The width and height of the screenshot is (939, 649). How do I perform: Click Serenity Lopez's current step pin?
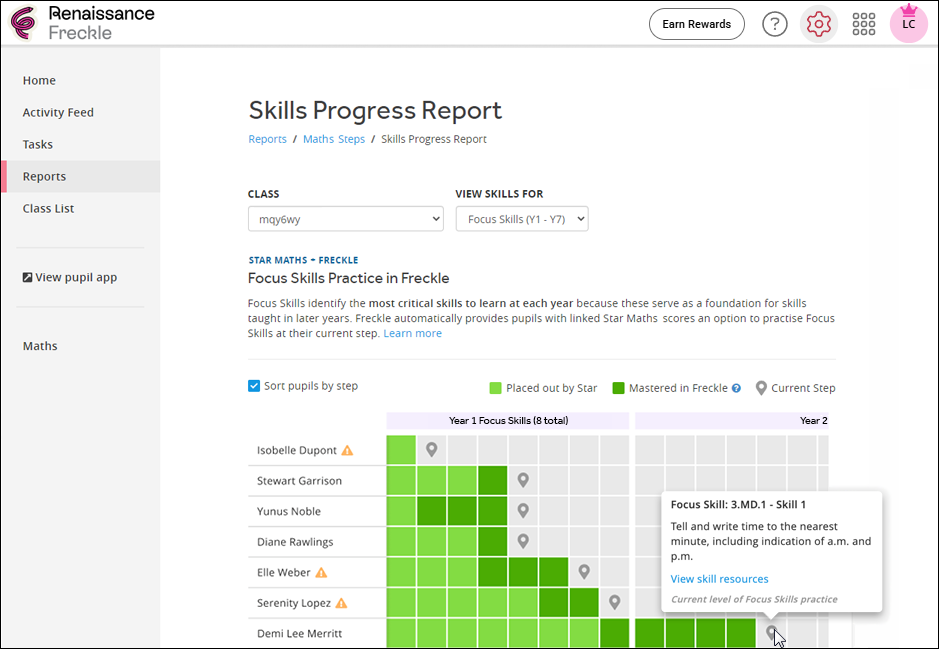tap(615, 602)
